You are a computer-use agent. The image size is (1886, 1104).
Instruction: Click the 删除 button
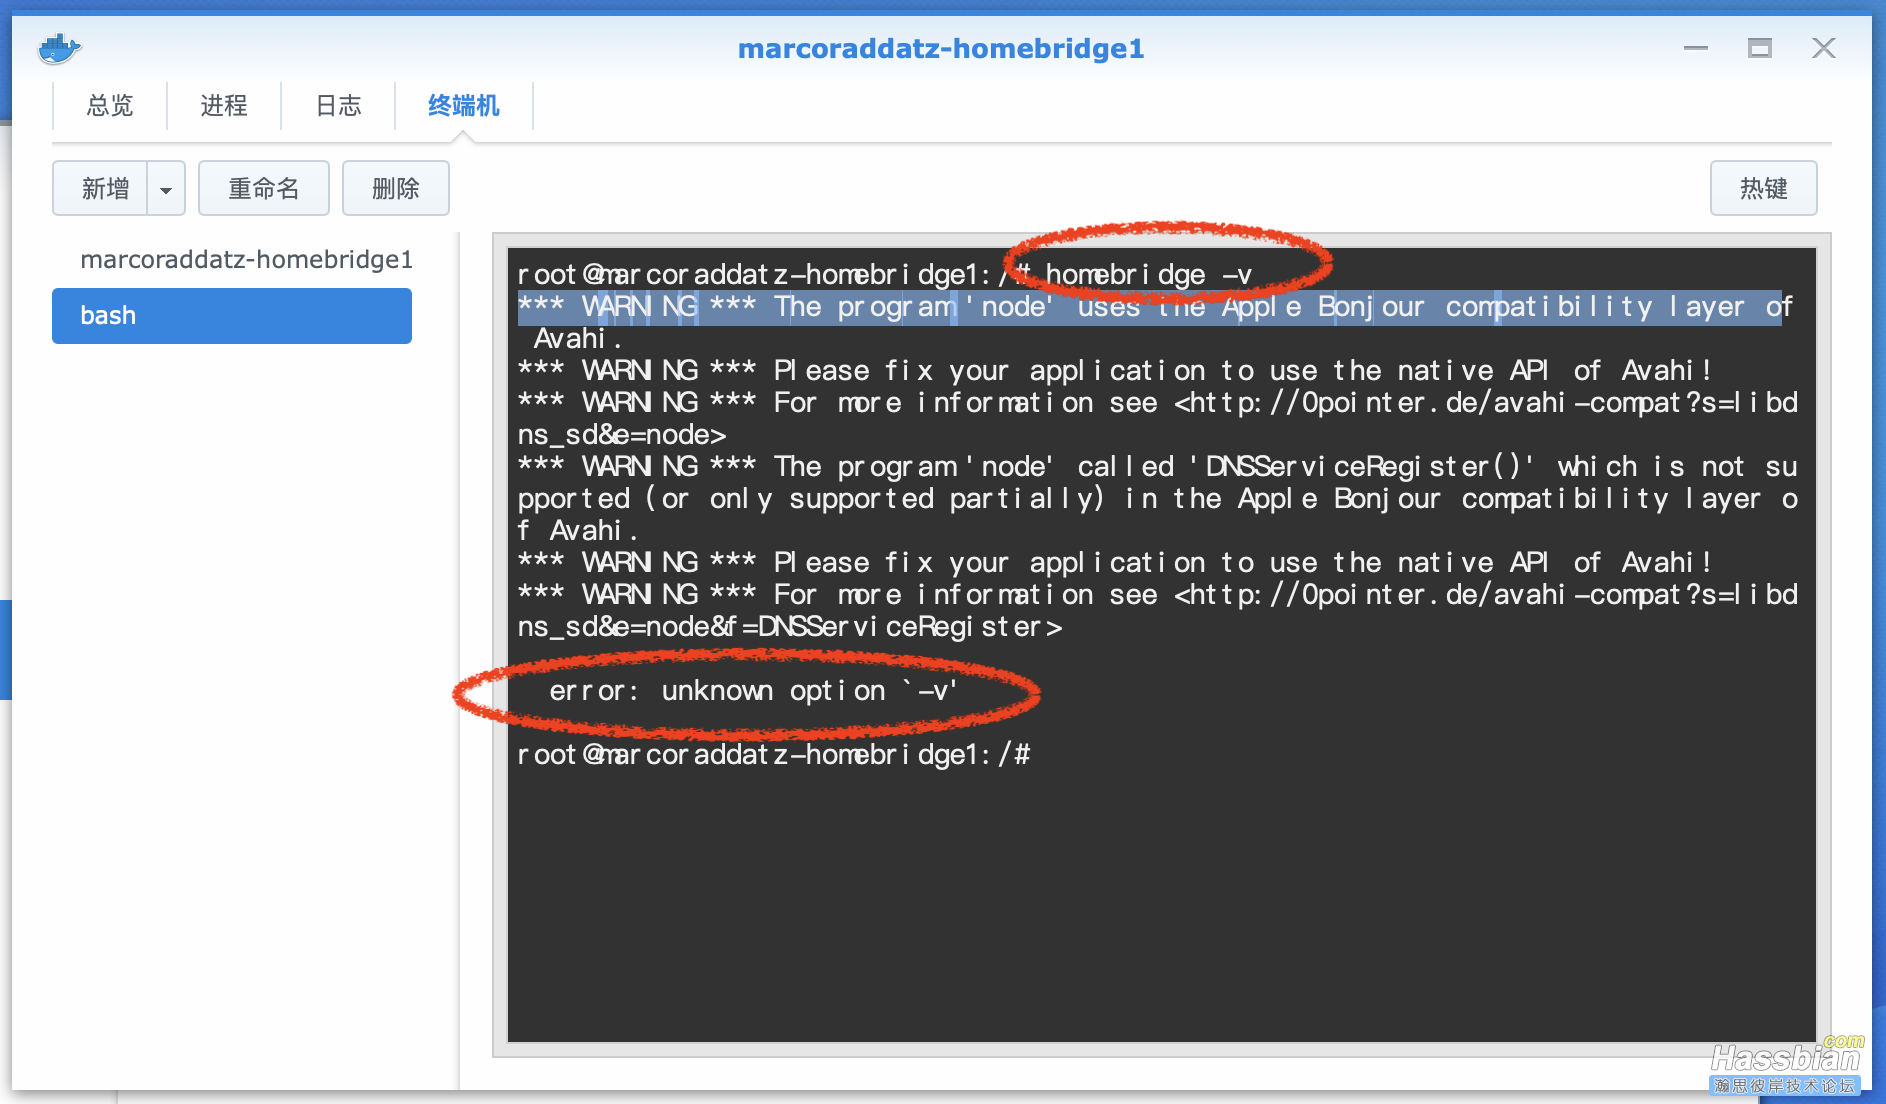396,188
